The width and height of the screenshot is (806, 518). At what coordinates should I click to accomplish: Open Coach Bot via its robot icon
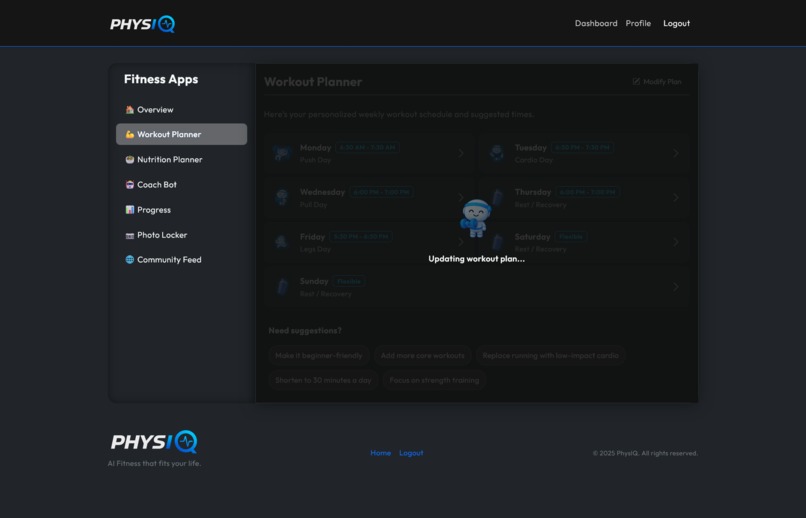click(x=130, y=184)
